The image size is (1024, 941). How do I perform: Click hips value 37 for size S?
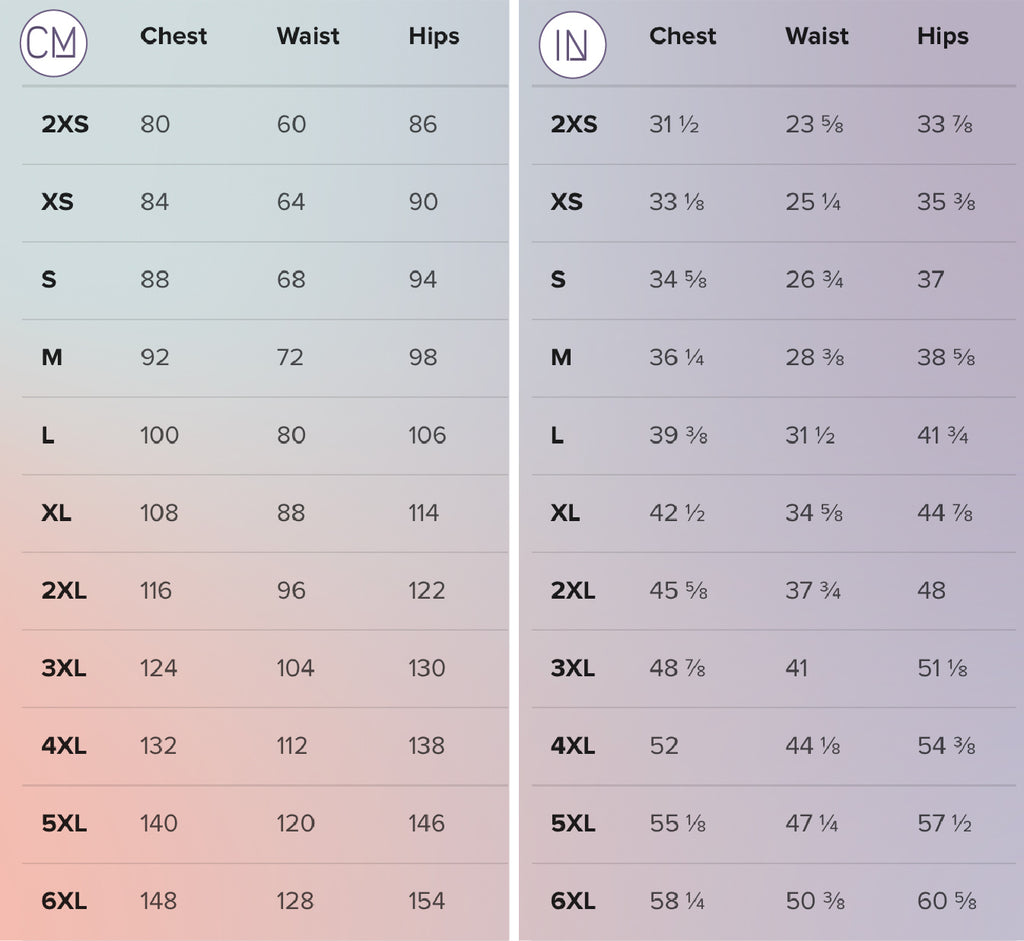pyautogui.click(x=930, y=280)
